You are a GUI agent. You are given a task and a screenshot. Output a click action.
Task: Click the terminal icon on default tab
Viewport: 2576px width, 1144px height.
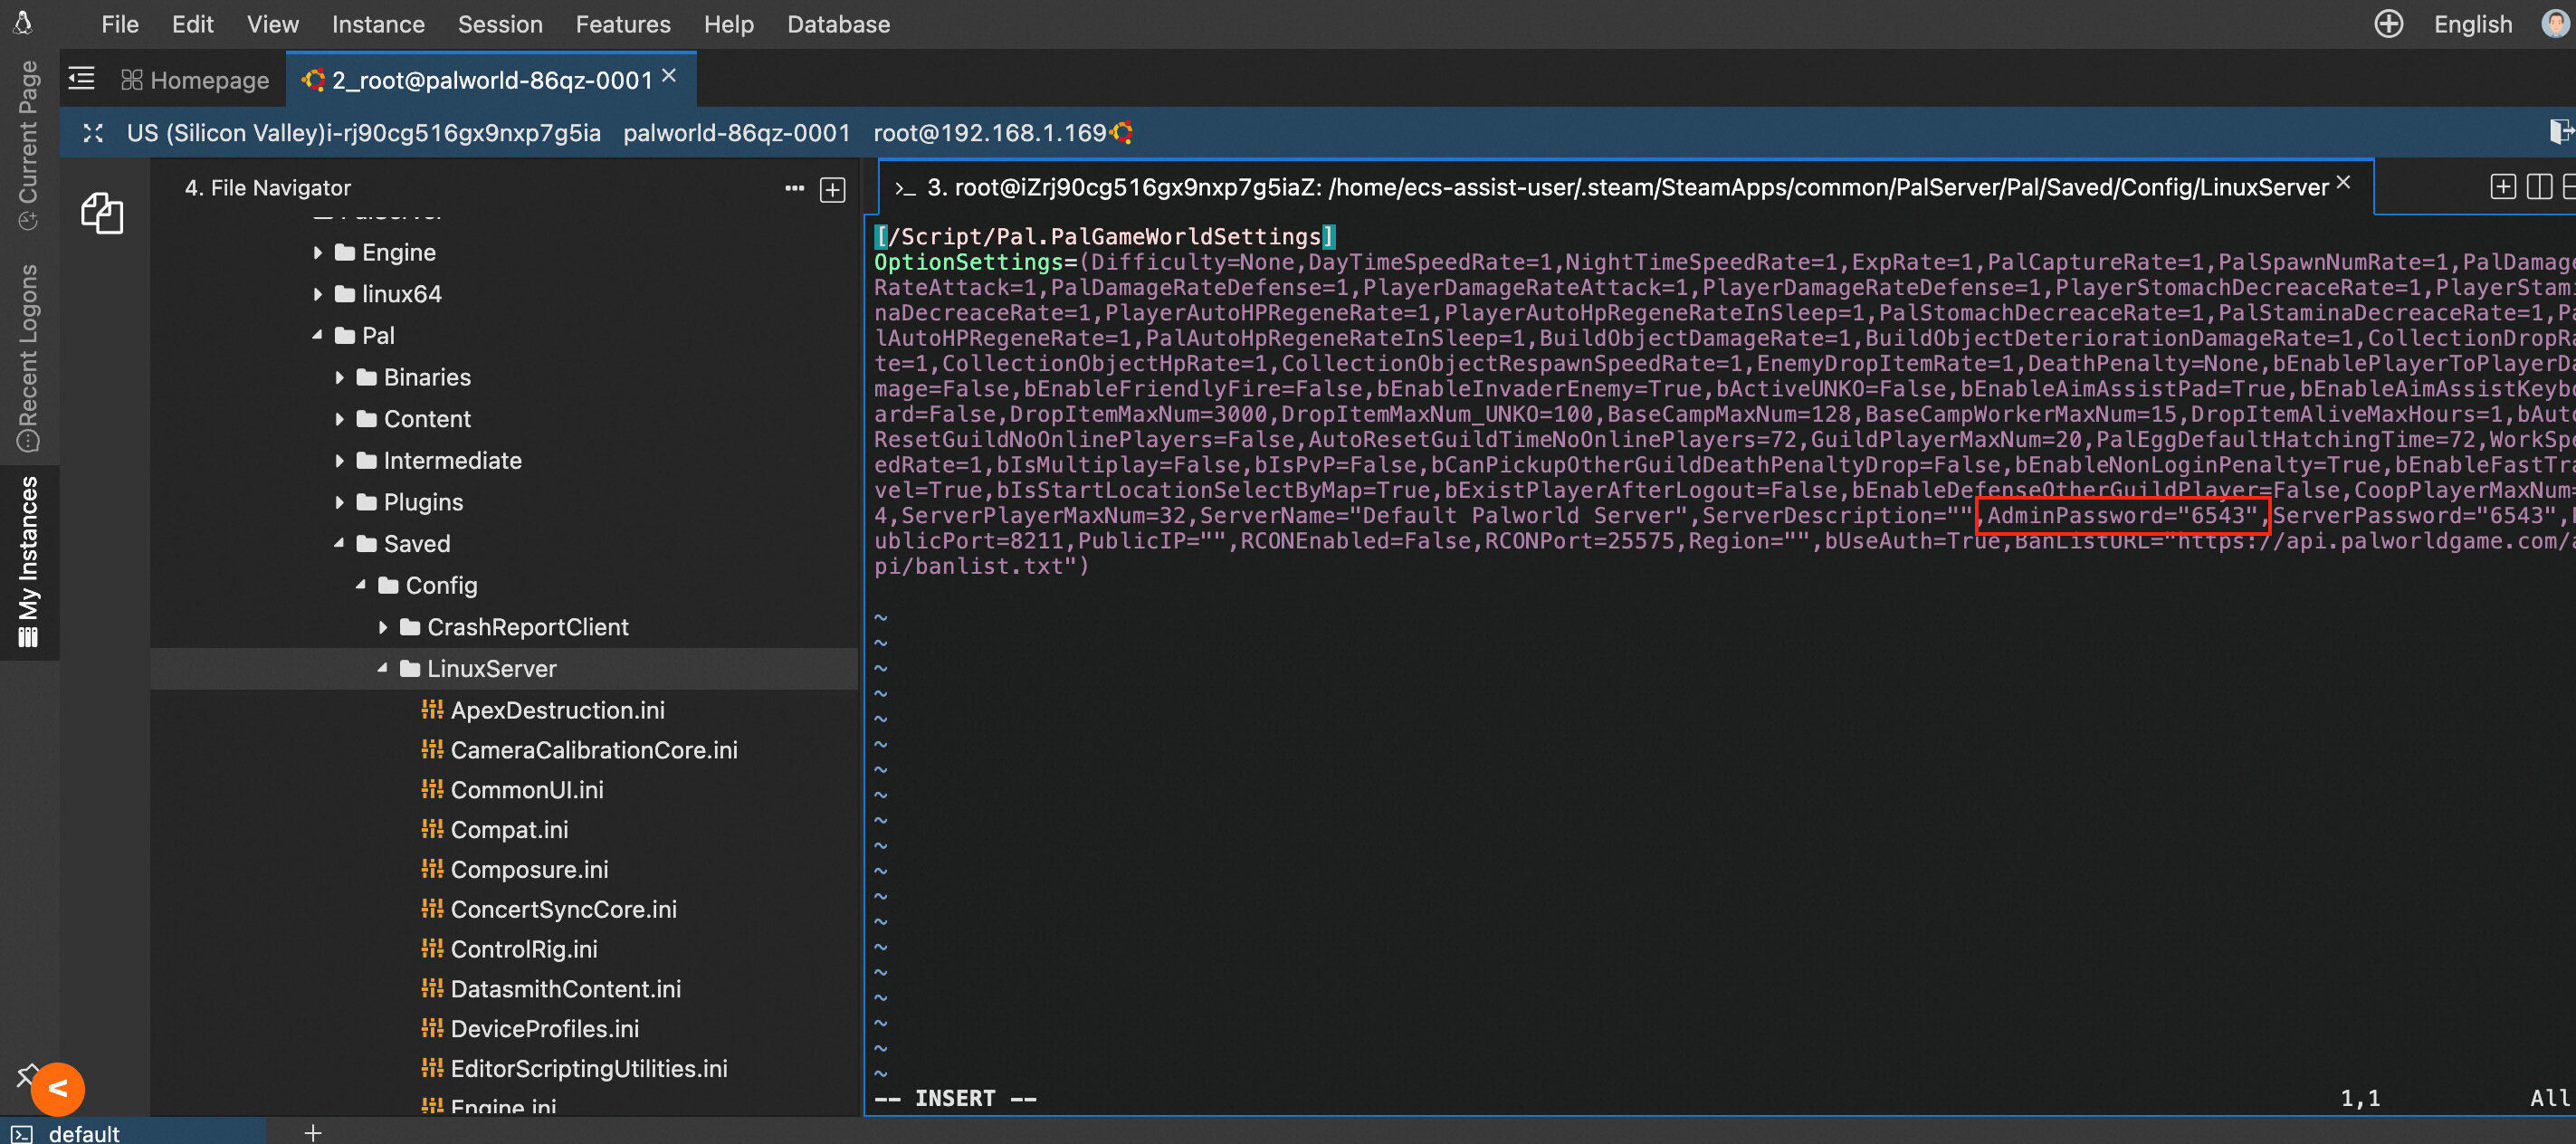(23, 1133)
